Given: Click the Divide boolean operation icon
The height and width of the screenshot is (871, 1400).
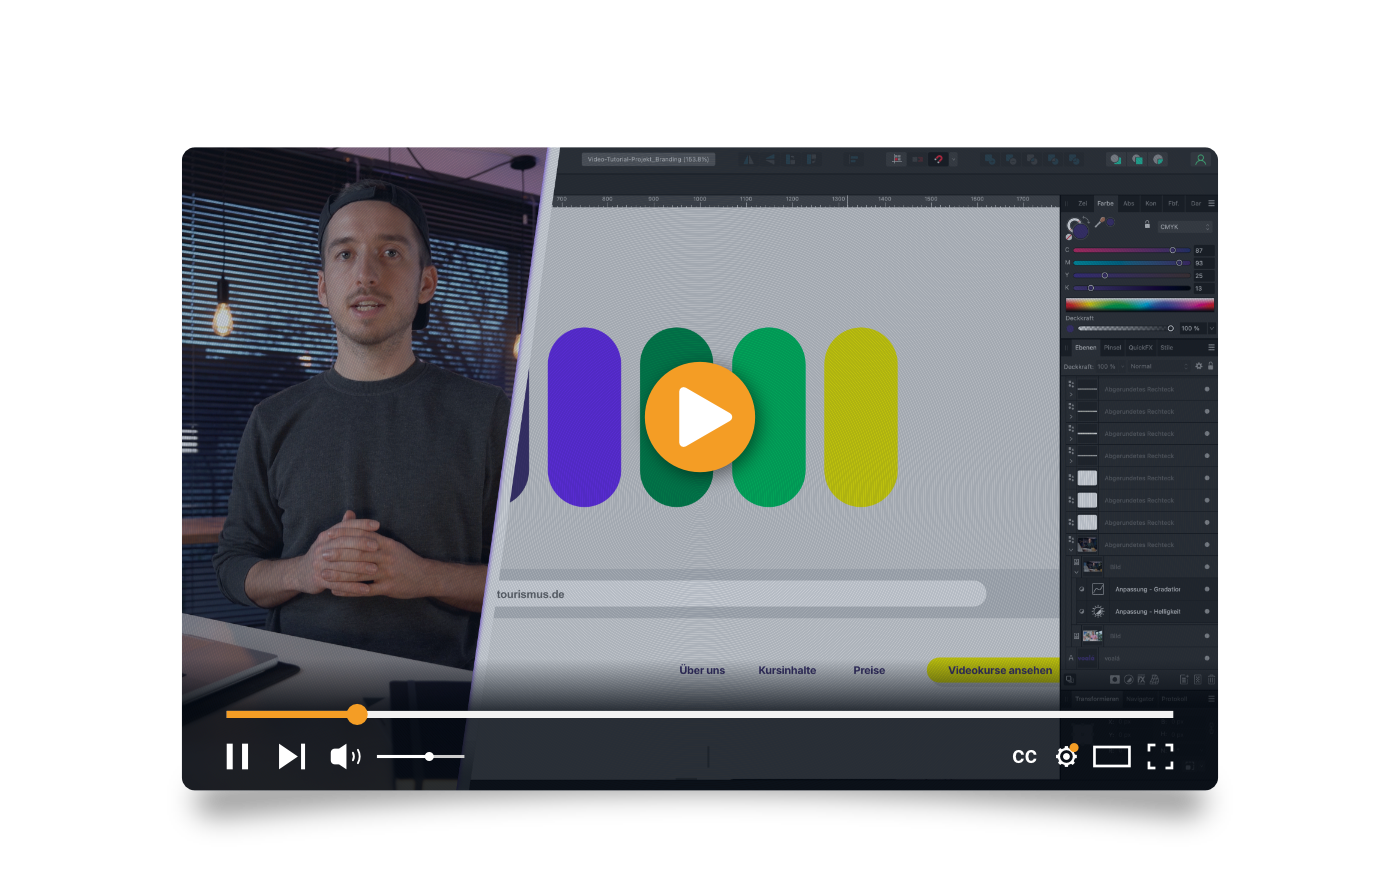Looking at the screenshot, I should click(x=1074, y=160).
